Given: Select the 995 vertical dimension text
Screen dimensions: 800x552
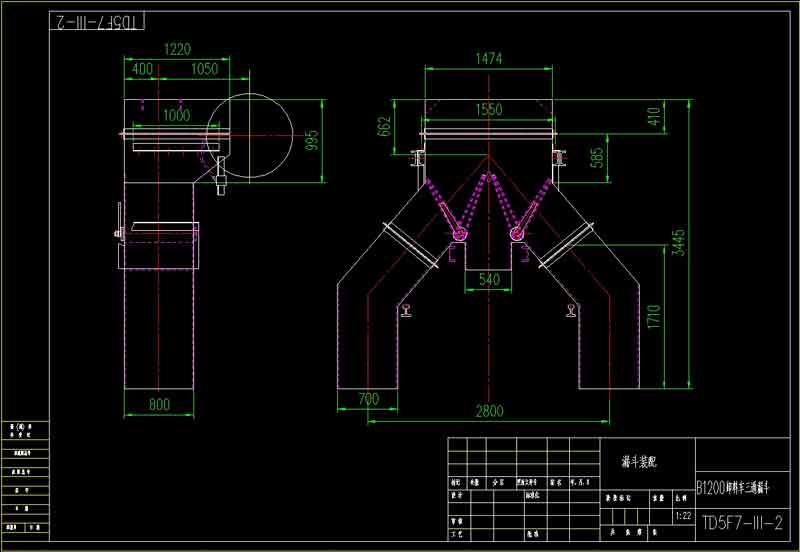Looking at the screenshot, I should (x=311, y=140).
